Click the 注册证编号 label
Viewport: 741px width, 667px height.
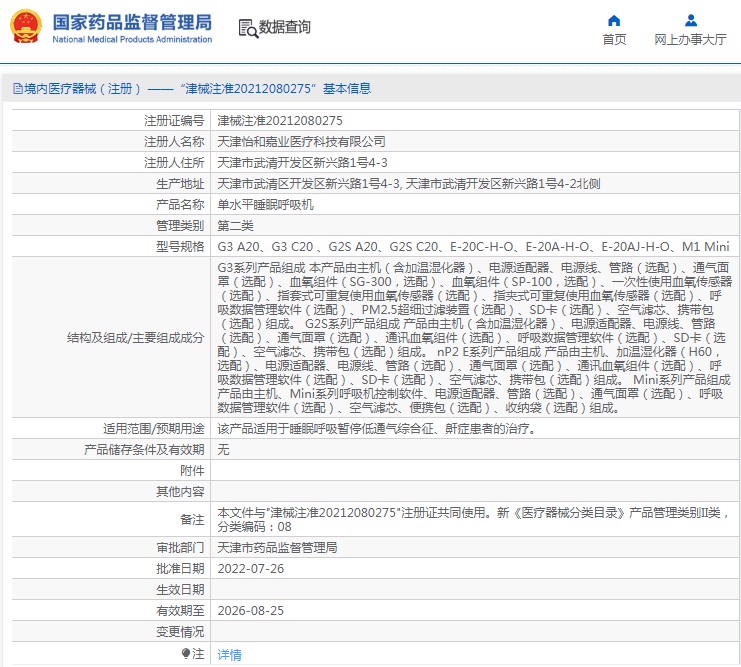click(174, 121)
